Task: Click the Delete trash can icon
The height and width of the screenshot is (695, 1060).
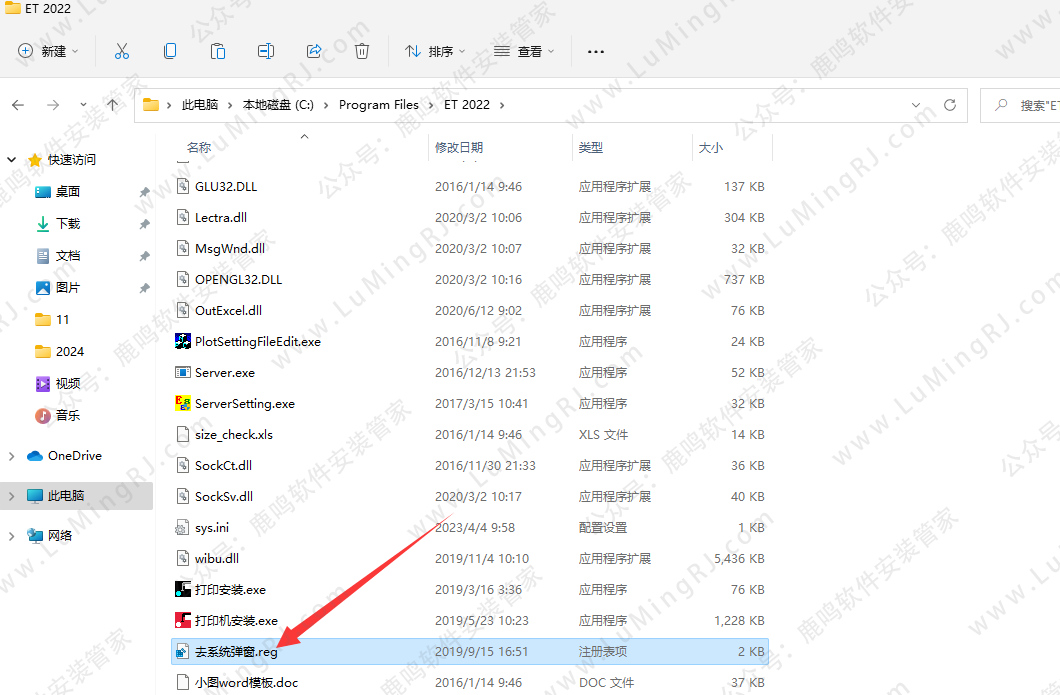Action: point(362,51)
